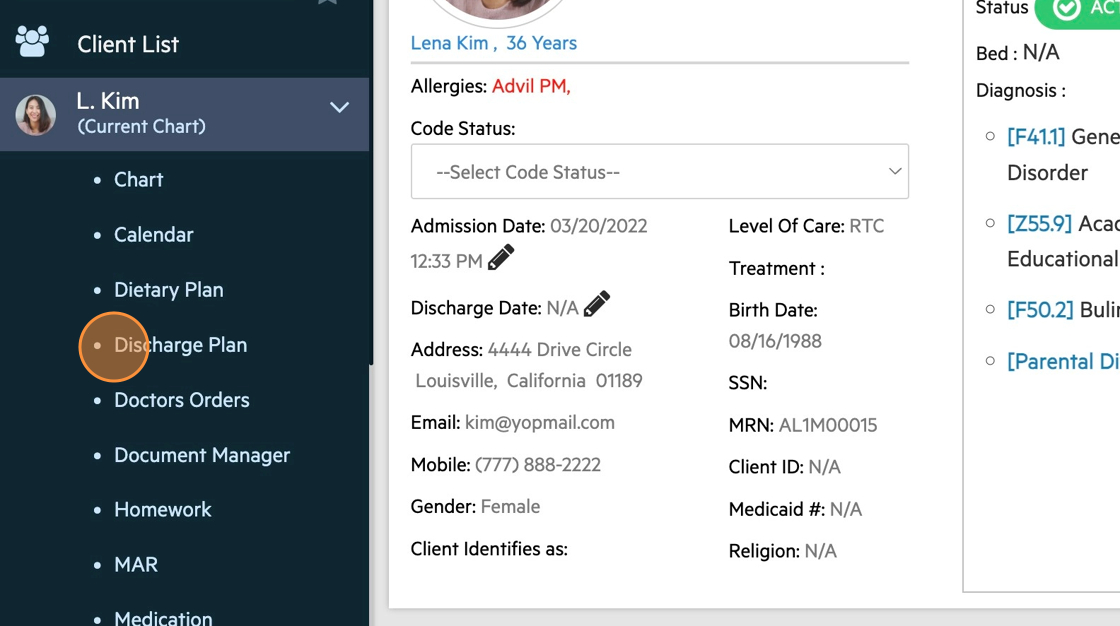The image size is (1120, 626).
Task: Open the F50.2 diagnosis link
Action: click(1040, 310)
